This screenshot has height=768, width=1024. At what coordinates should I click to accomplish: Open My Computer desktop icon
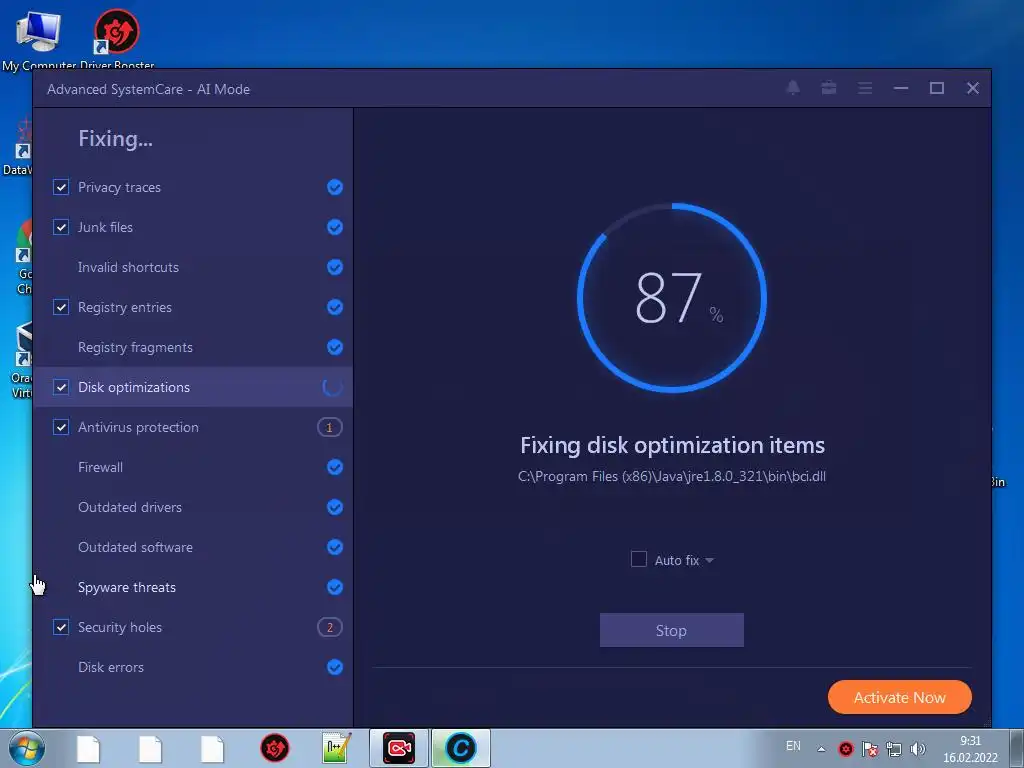(38, 38)
